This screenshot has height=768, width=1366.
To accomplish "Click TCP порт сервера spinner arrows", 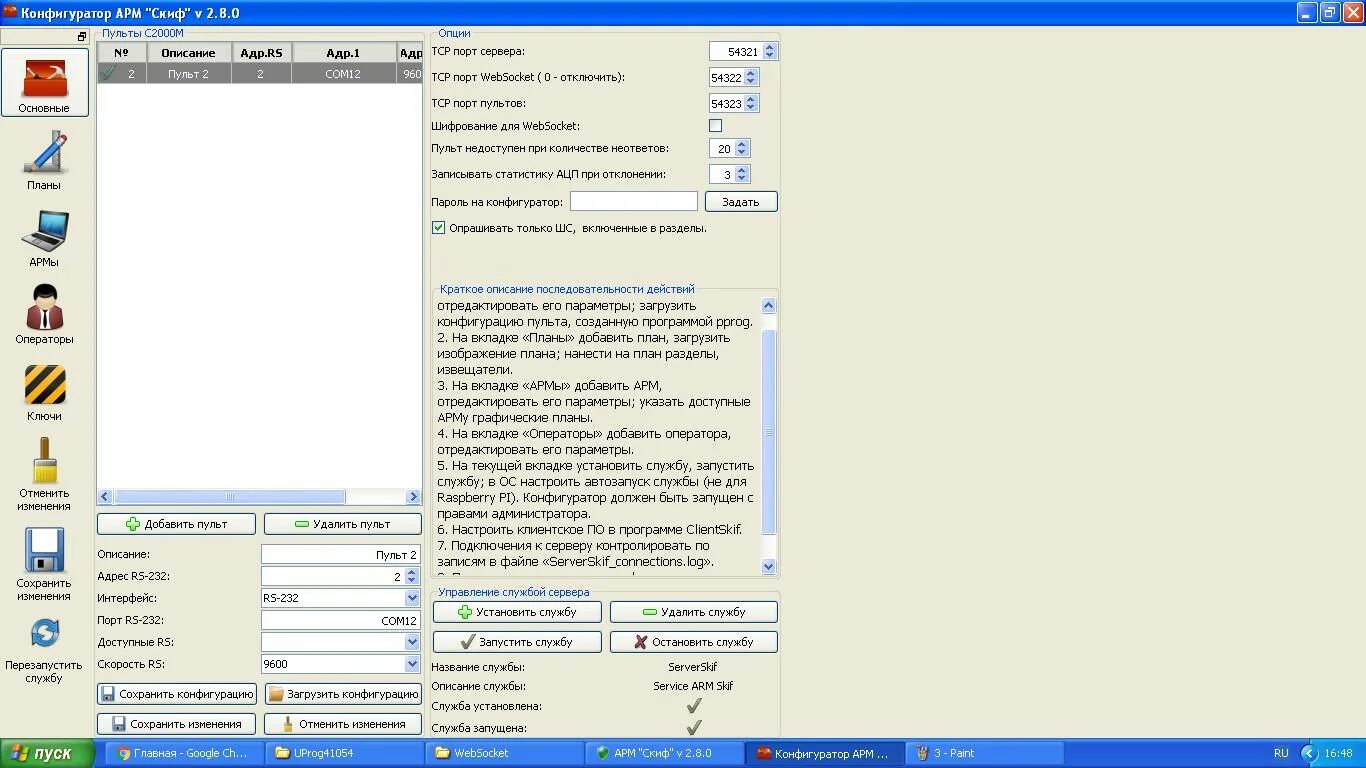I will [769, 51].
